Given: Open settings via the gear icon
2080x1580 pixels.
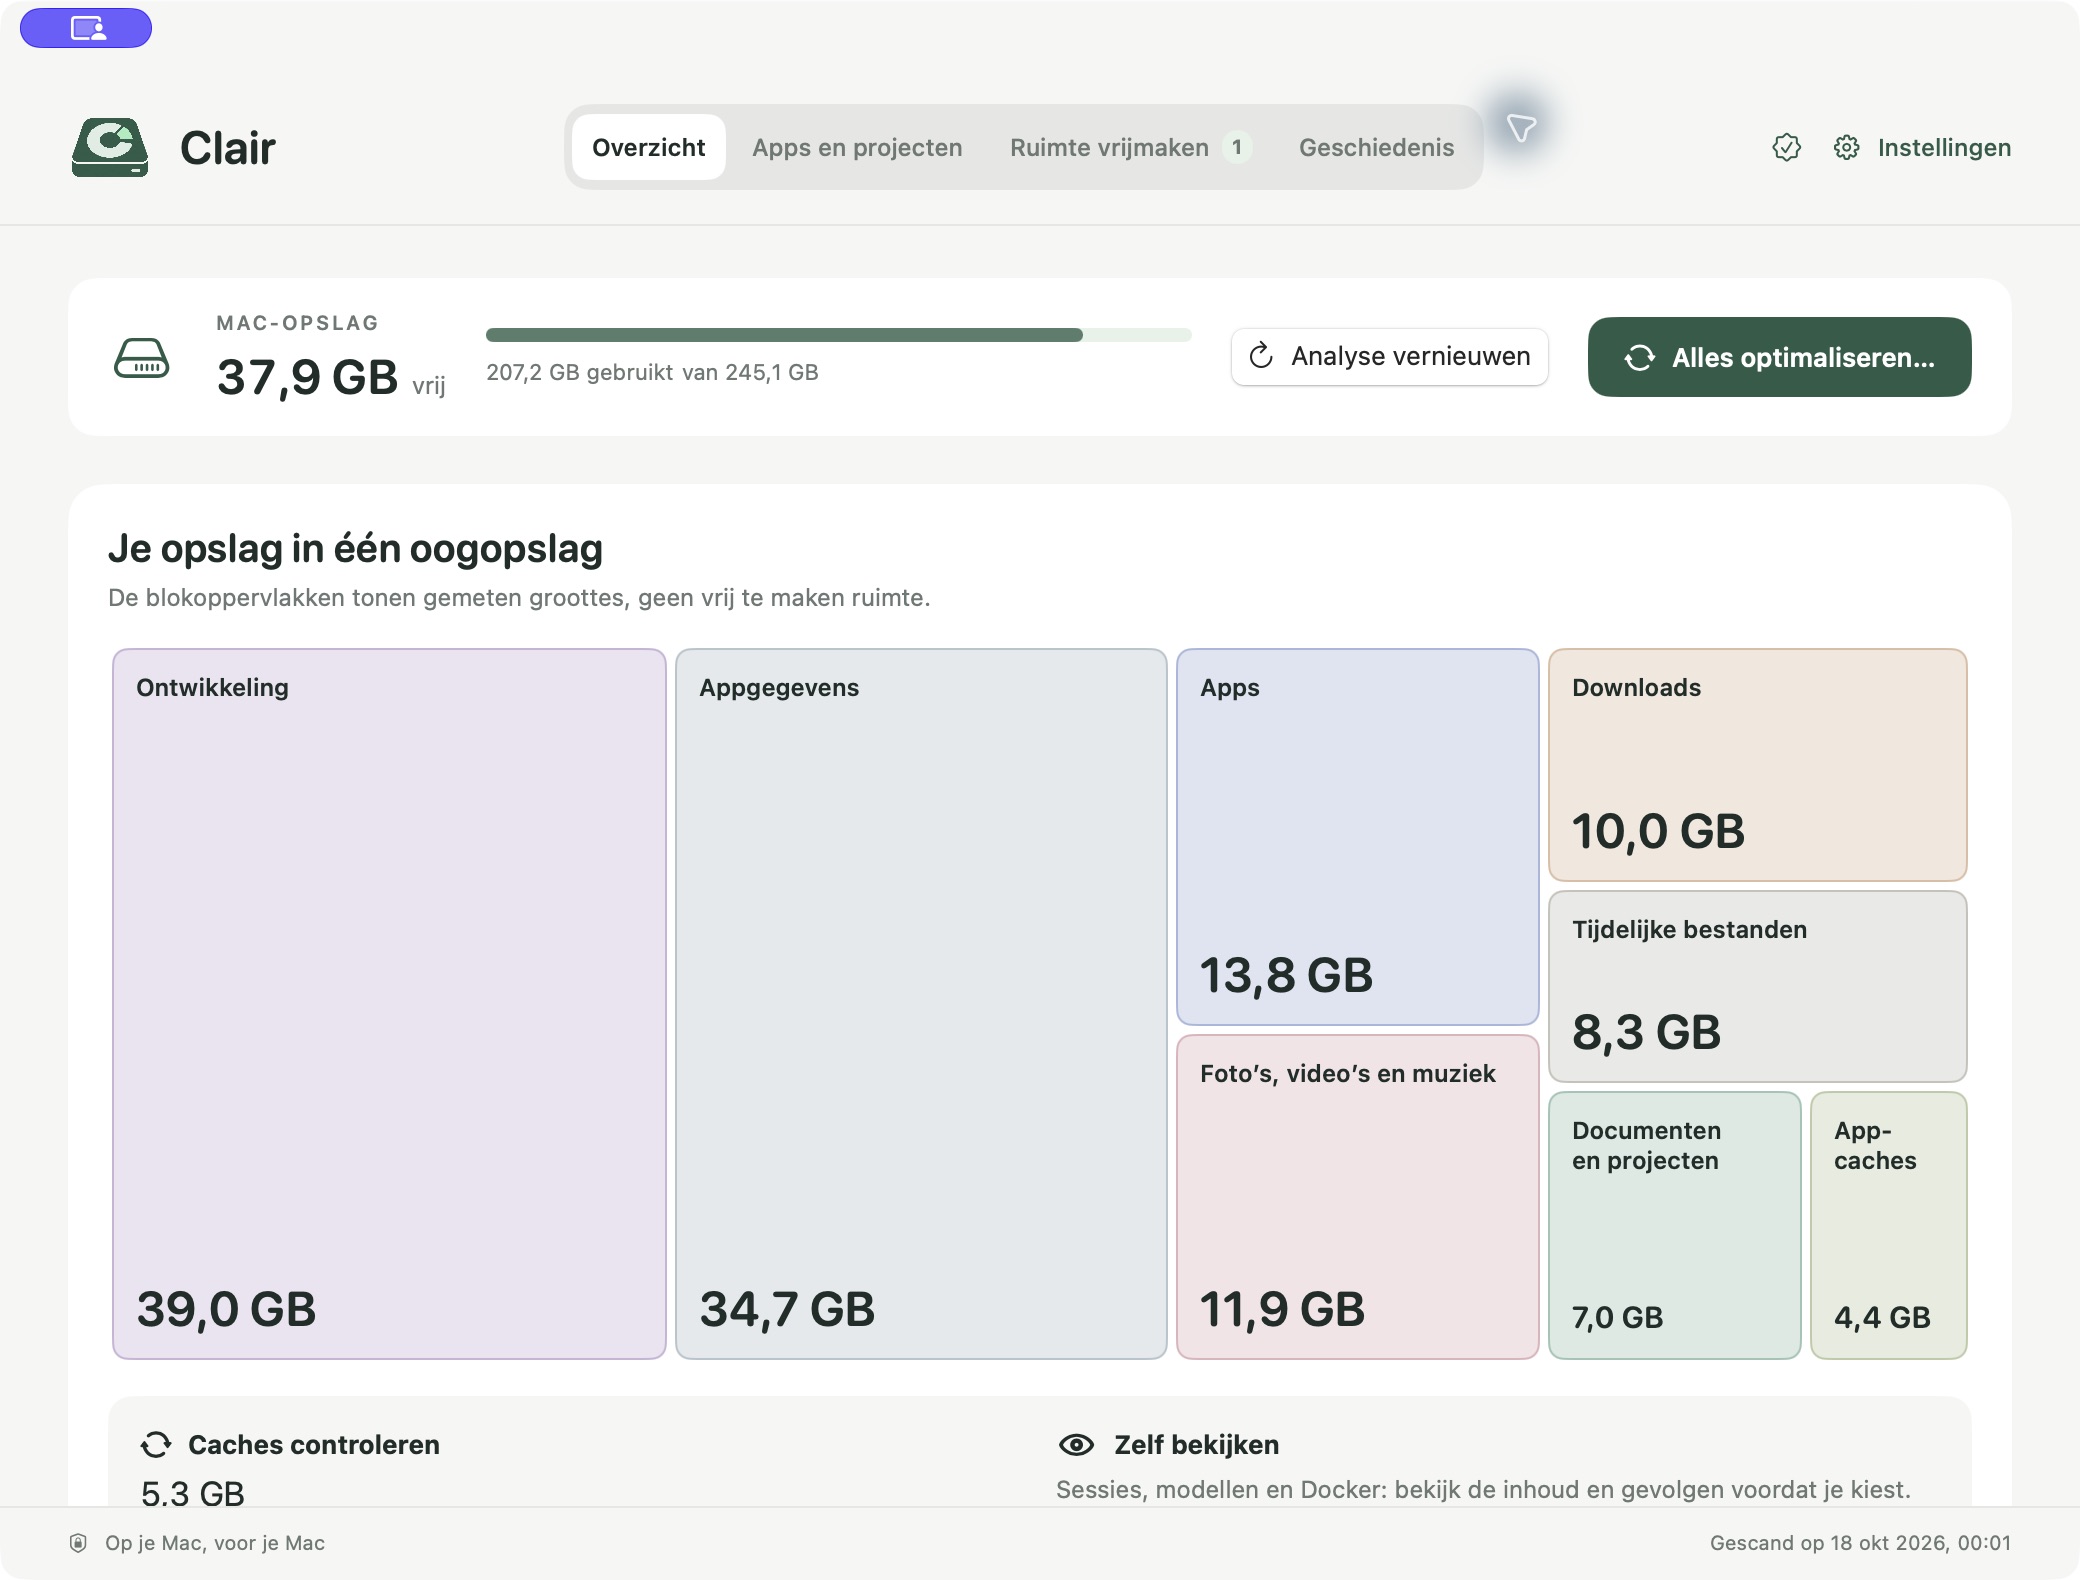Looking at the screenshot, I should pyautogui.click(x=1846, y=148).
